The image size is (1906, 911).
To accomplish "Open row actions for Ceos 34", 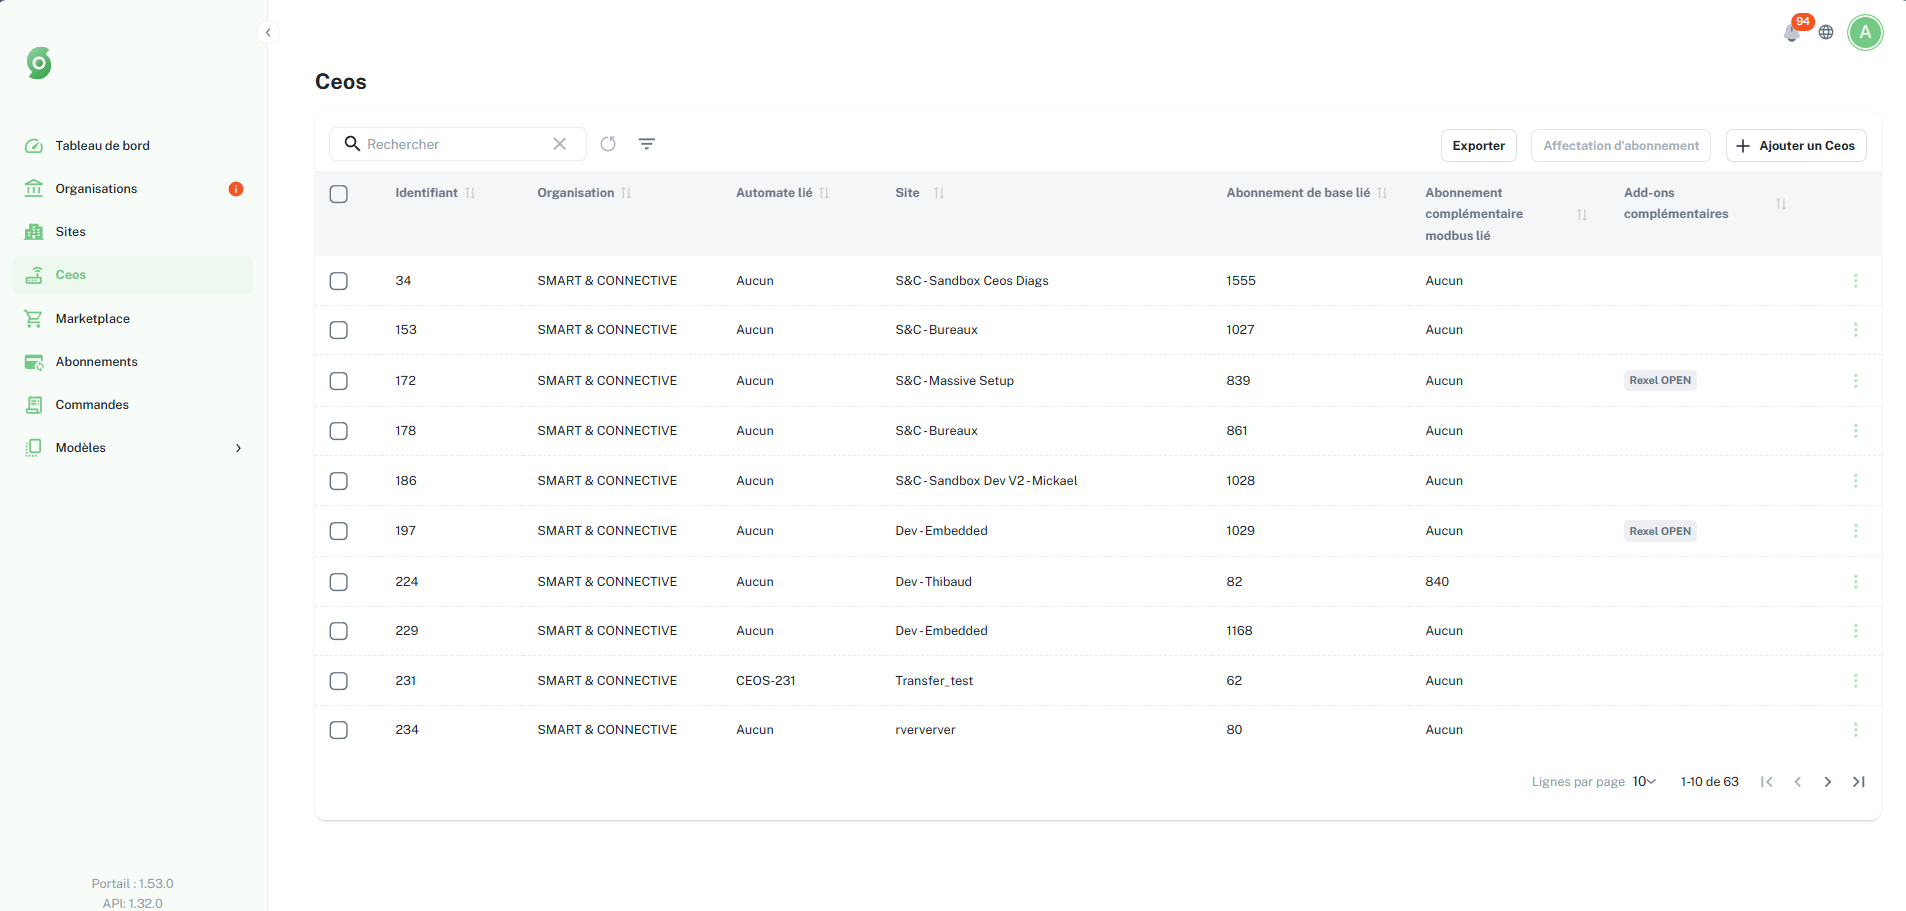I will [1855, 281].
